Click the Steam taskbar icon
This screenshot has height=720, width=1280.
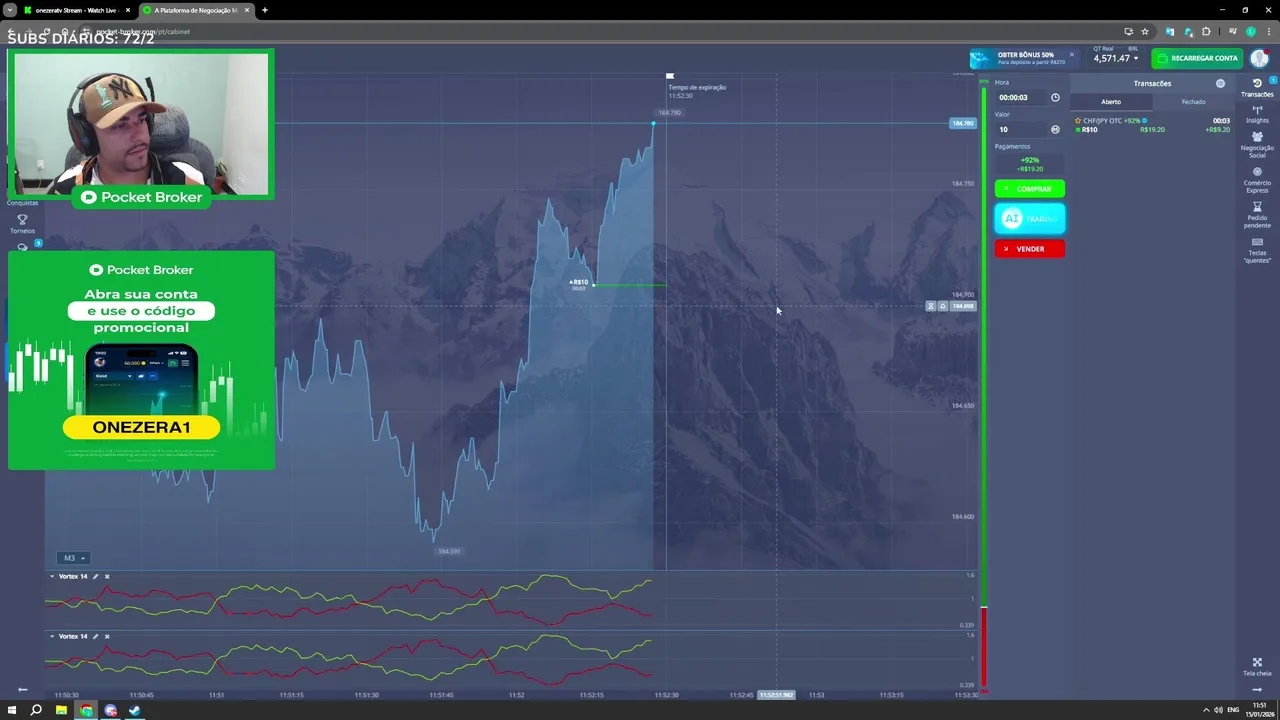click(x=135, y=710)
